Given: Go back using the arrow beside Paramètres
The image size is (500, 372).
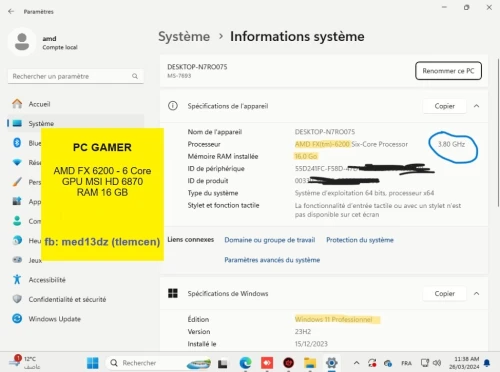Looking at the screenshot, I should pos(11,11).
